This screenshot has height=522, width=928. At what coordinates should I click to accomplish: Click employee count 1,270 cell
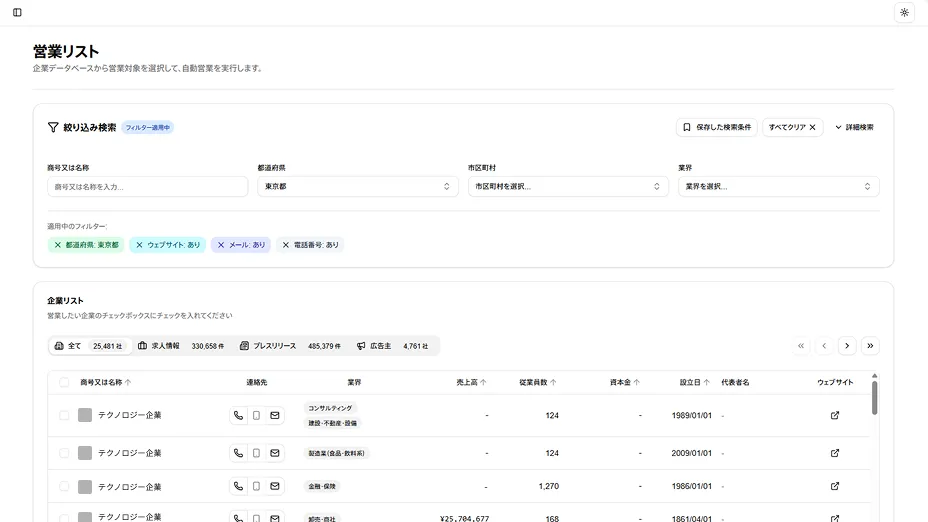[x=549, y=486]
